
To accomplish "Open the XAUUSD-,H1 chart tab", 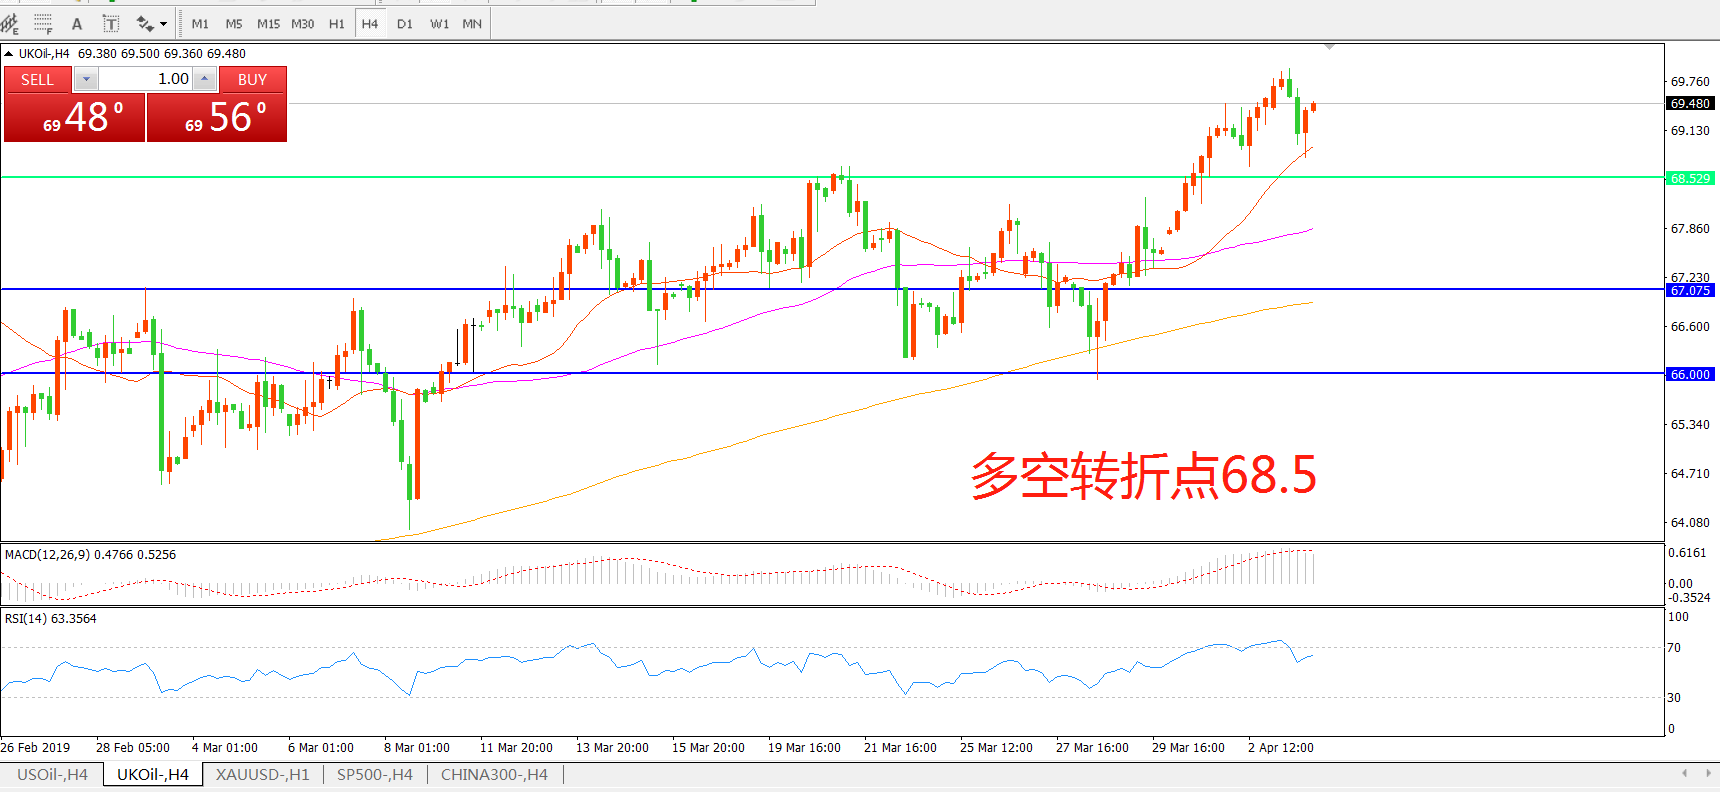I will point(262,775).
